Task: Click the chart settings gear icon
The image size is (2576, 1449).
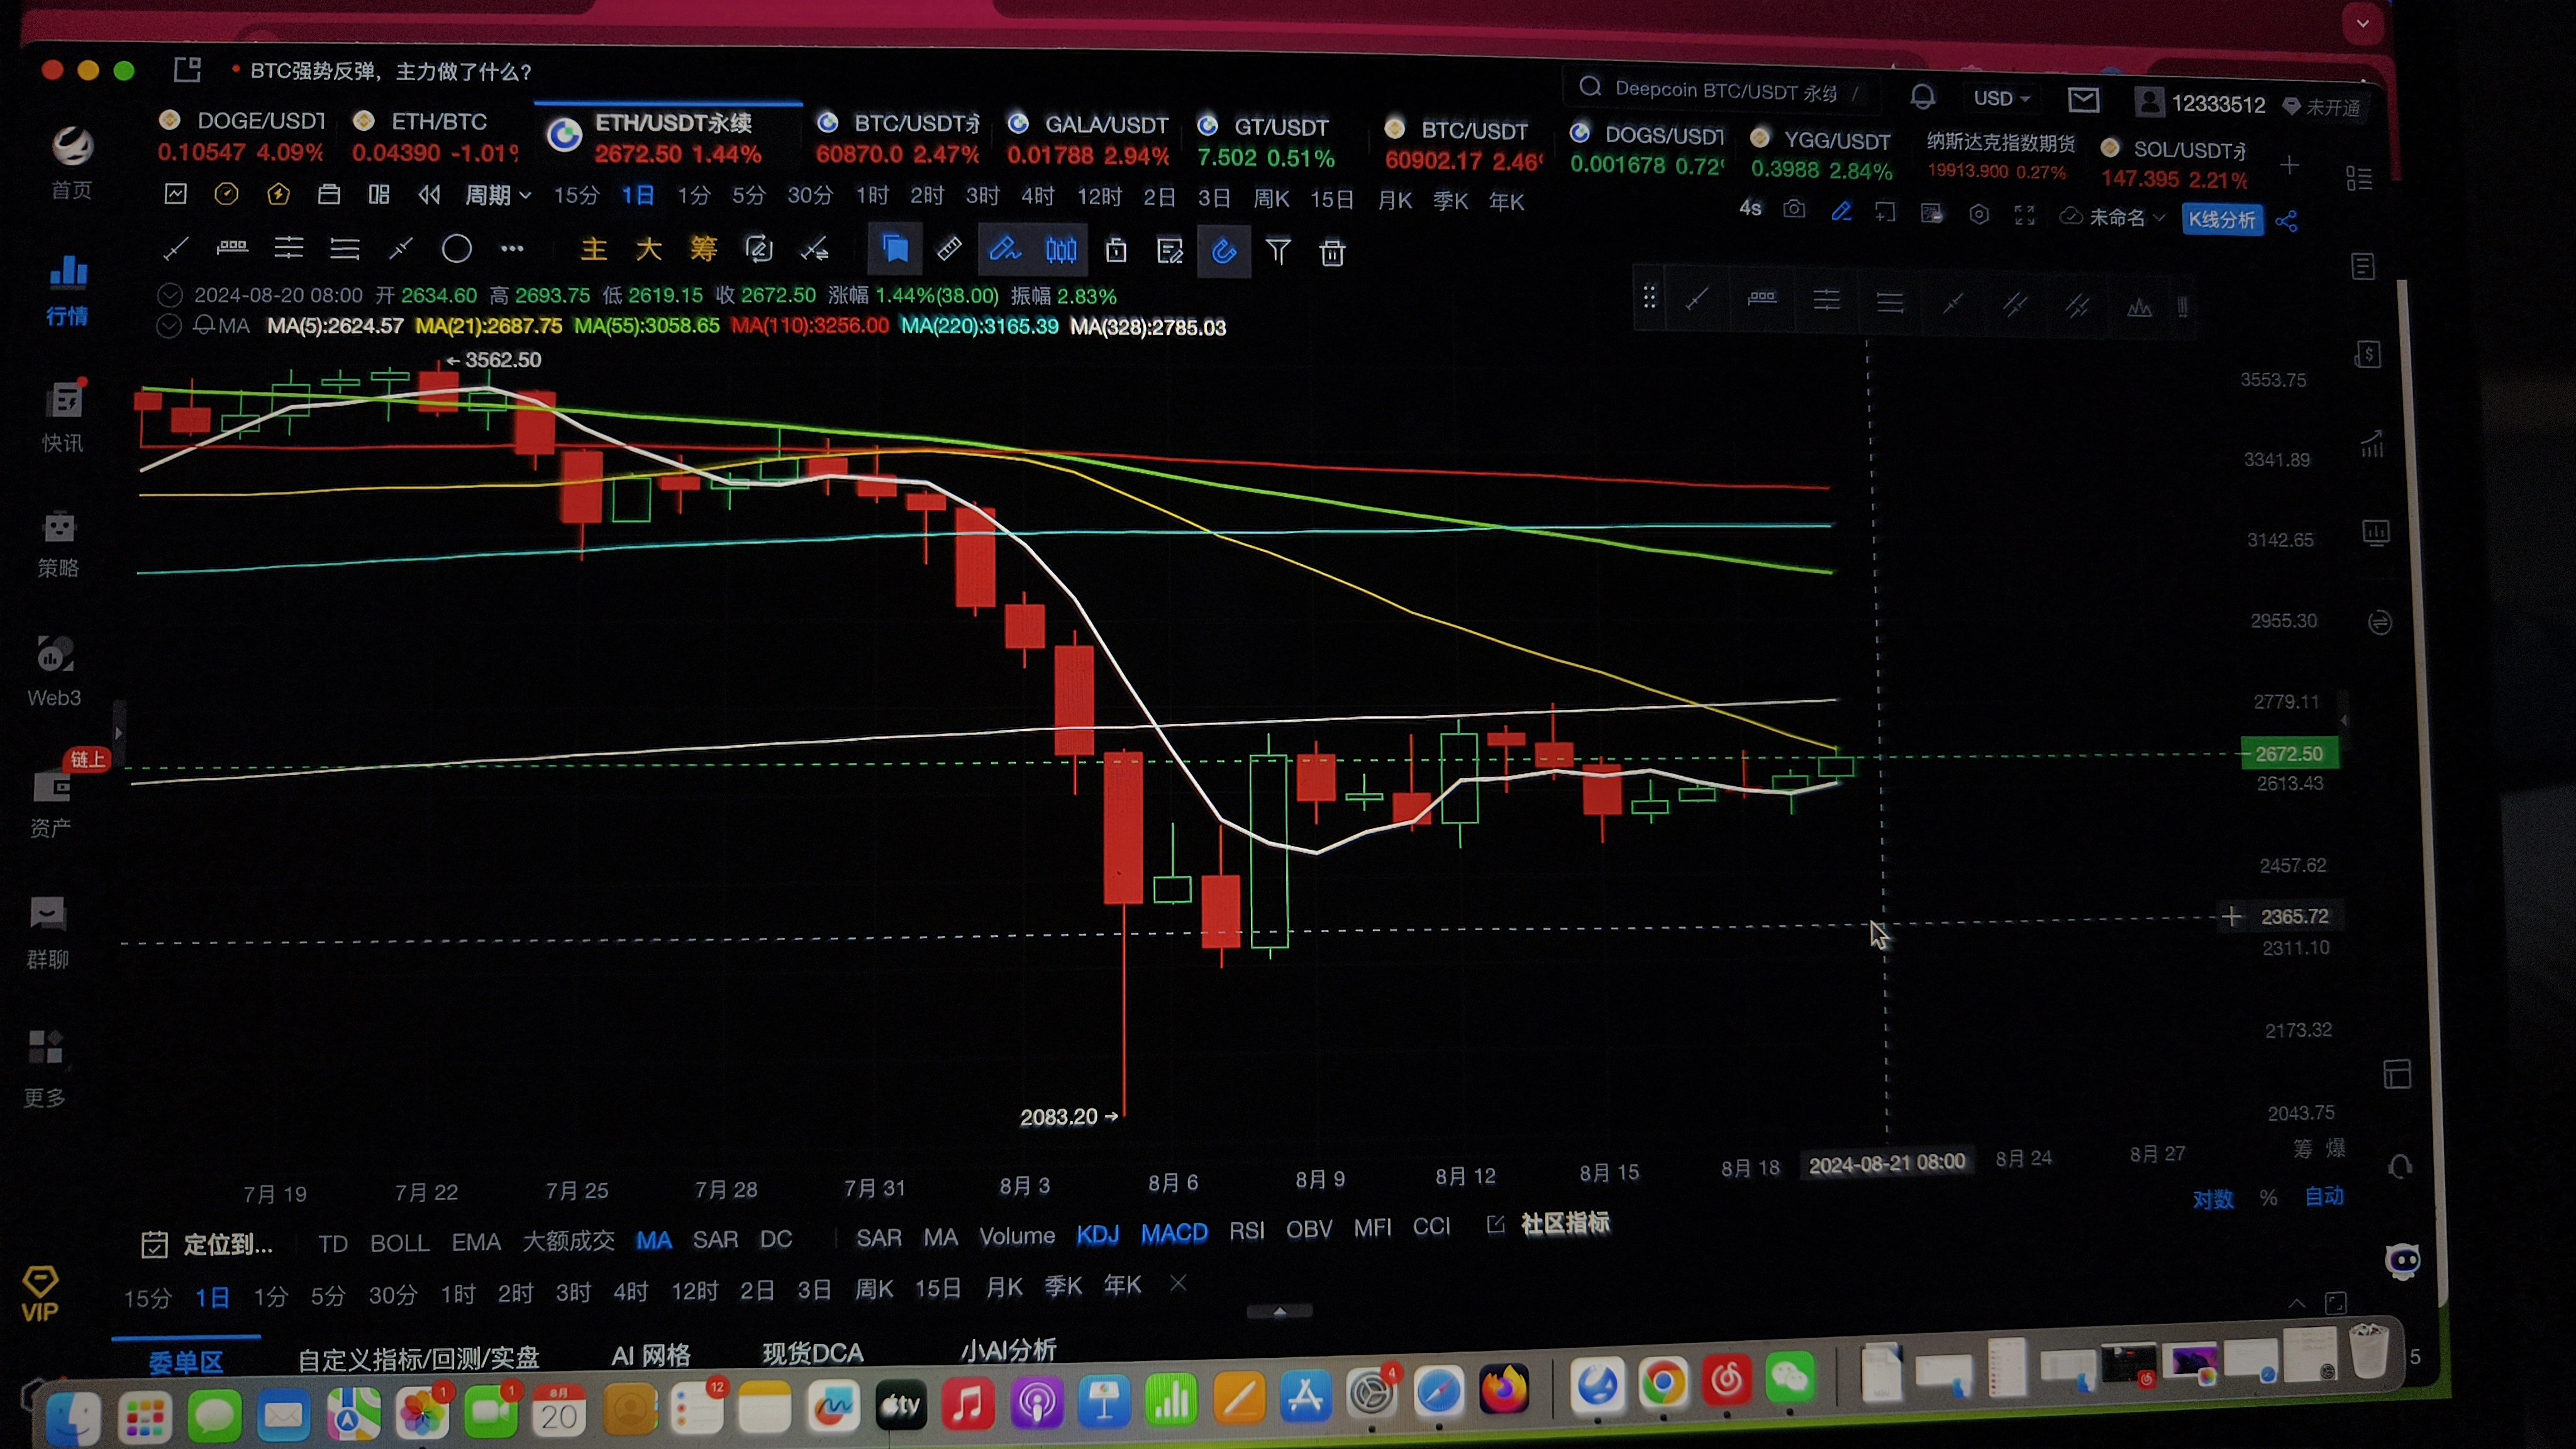Action: 1978,214
